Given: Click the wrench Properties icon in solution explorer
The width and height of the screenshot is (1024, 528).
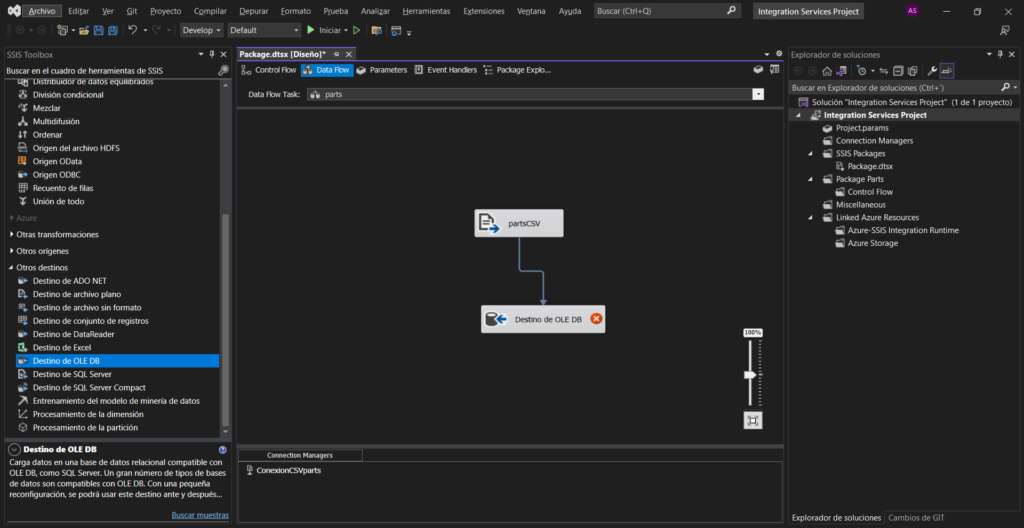Looking at the screenshot, I should (932, 71).
